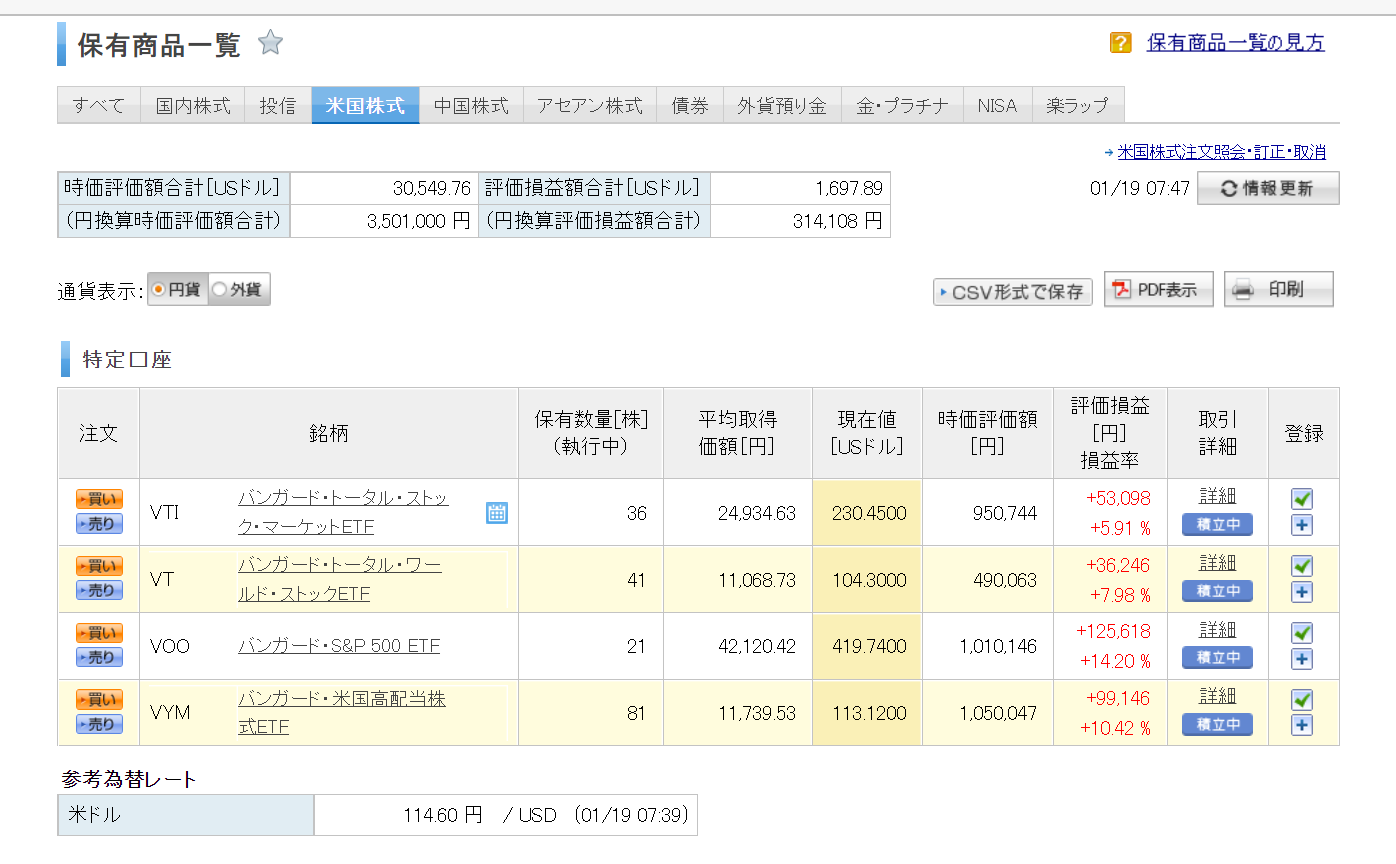
Task: Switch to the 中国株式 tab
Action: [x=471, y=106]
